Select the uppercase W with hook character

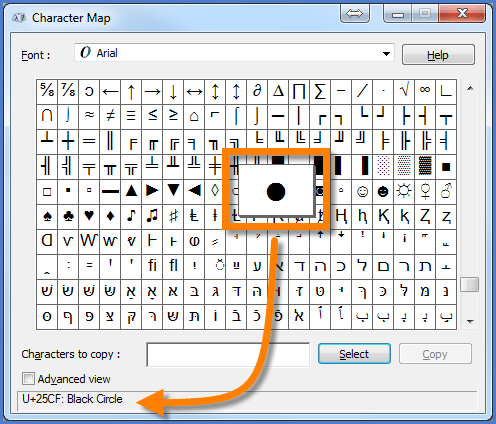coord(89,241)
